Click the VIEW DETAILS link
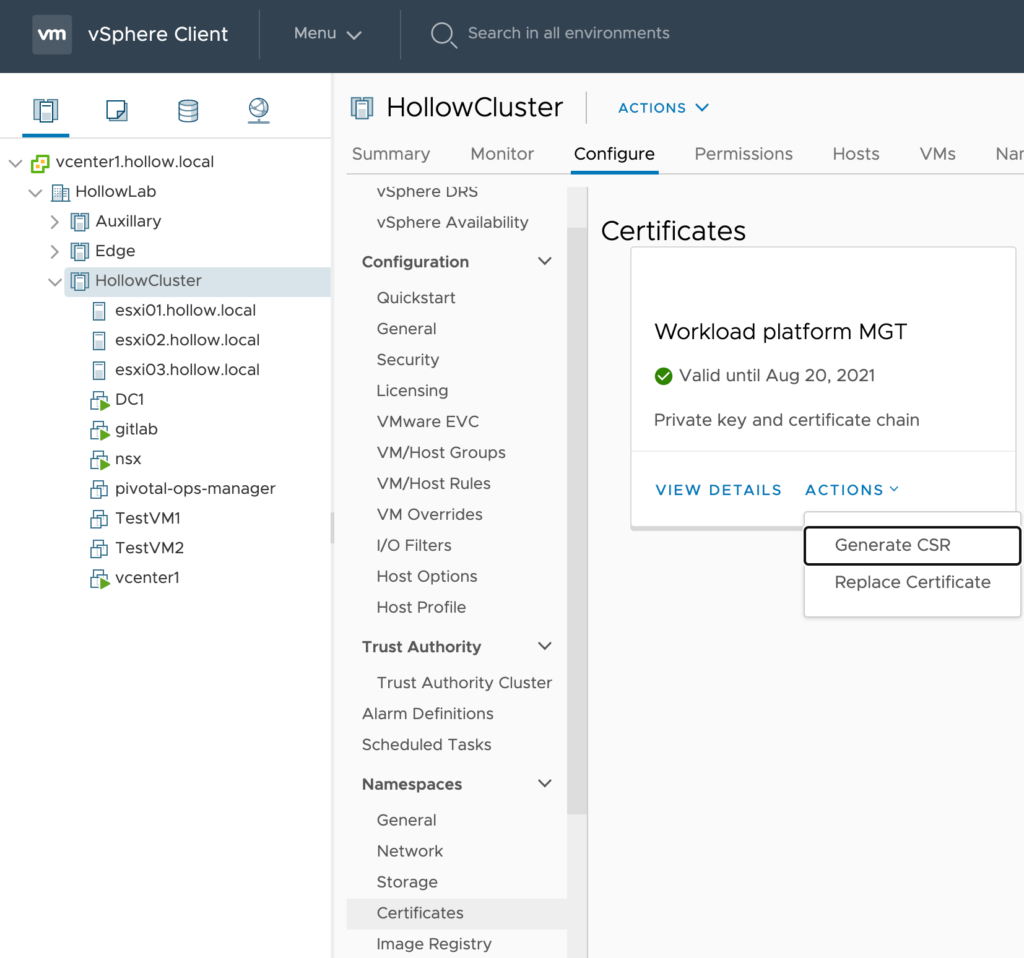This screenshot has width=1024, height=958. click(x=718, y=490)
